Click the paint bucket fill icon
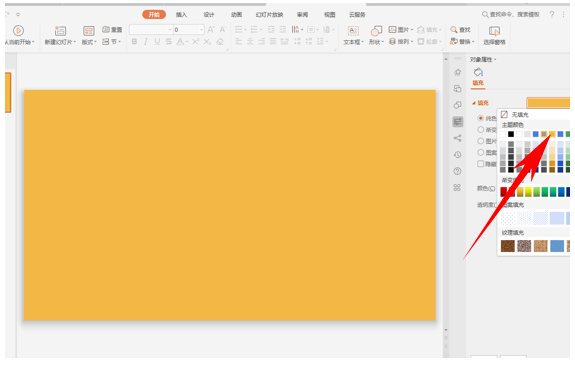The width and height of the screenshot is (575, 365). 478,72
